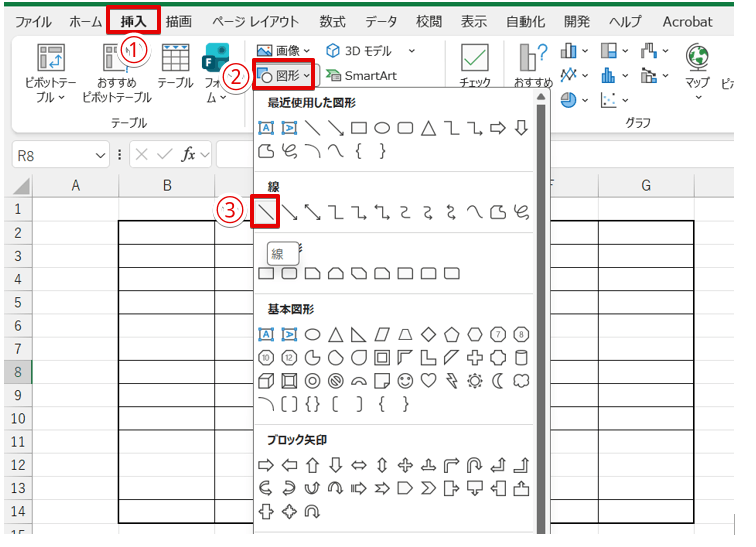Select the curve shape in 線 section

point(474,212)
